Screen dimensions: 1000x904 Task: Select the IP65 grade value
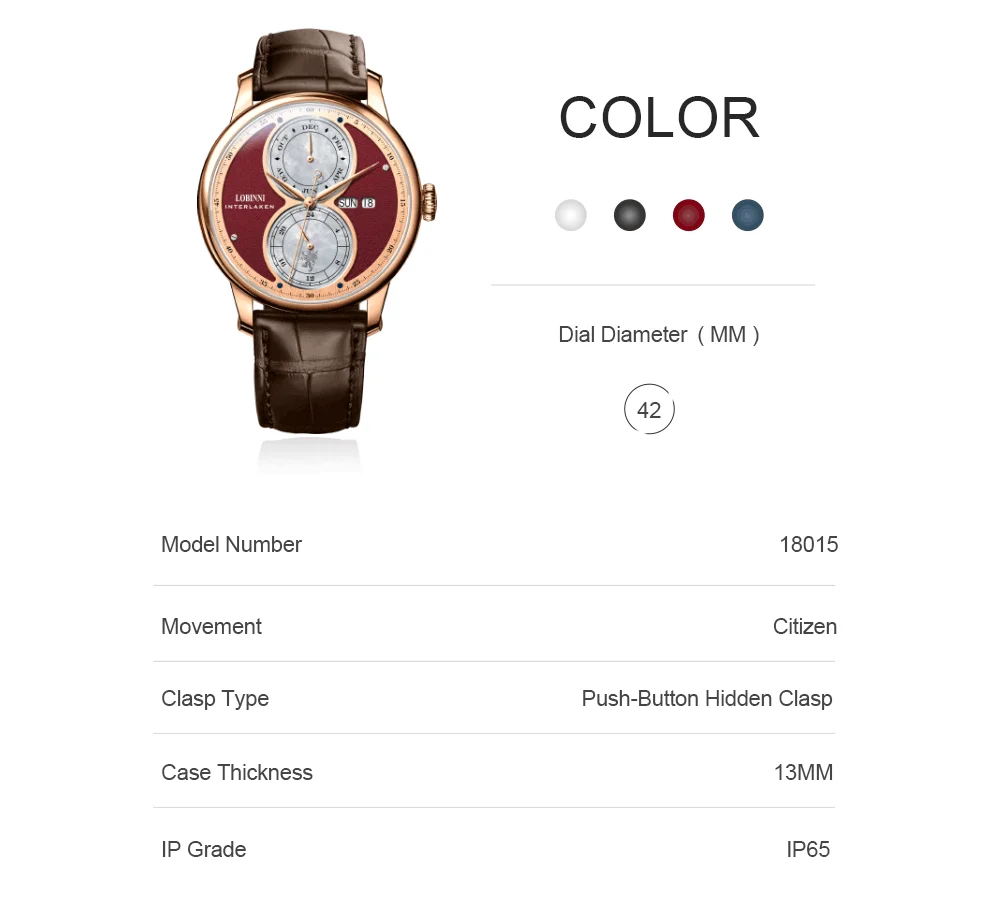[x=808, y=850]
